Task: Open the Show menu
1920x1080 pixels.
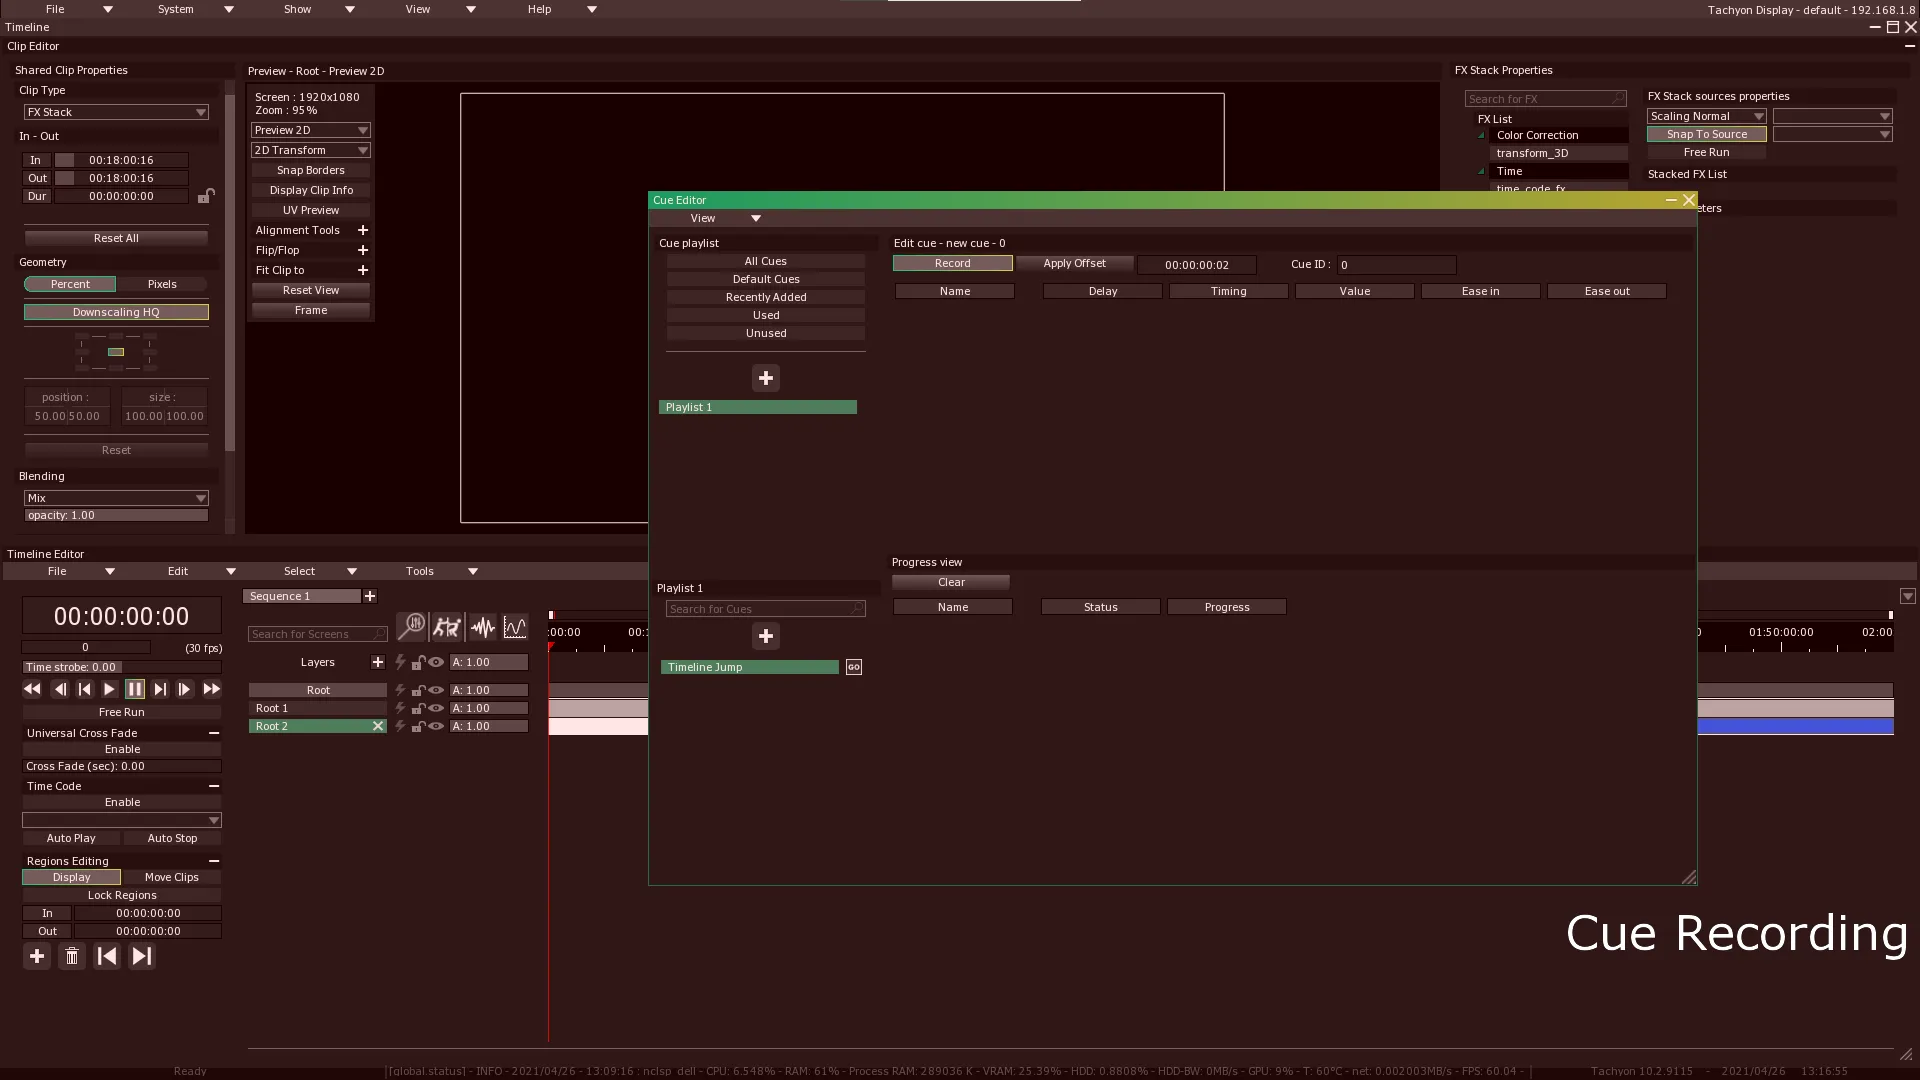Action: click(x=320, y=9)
